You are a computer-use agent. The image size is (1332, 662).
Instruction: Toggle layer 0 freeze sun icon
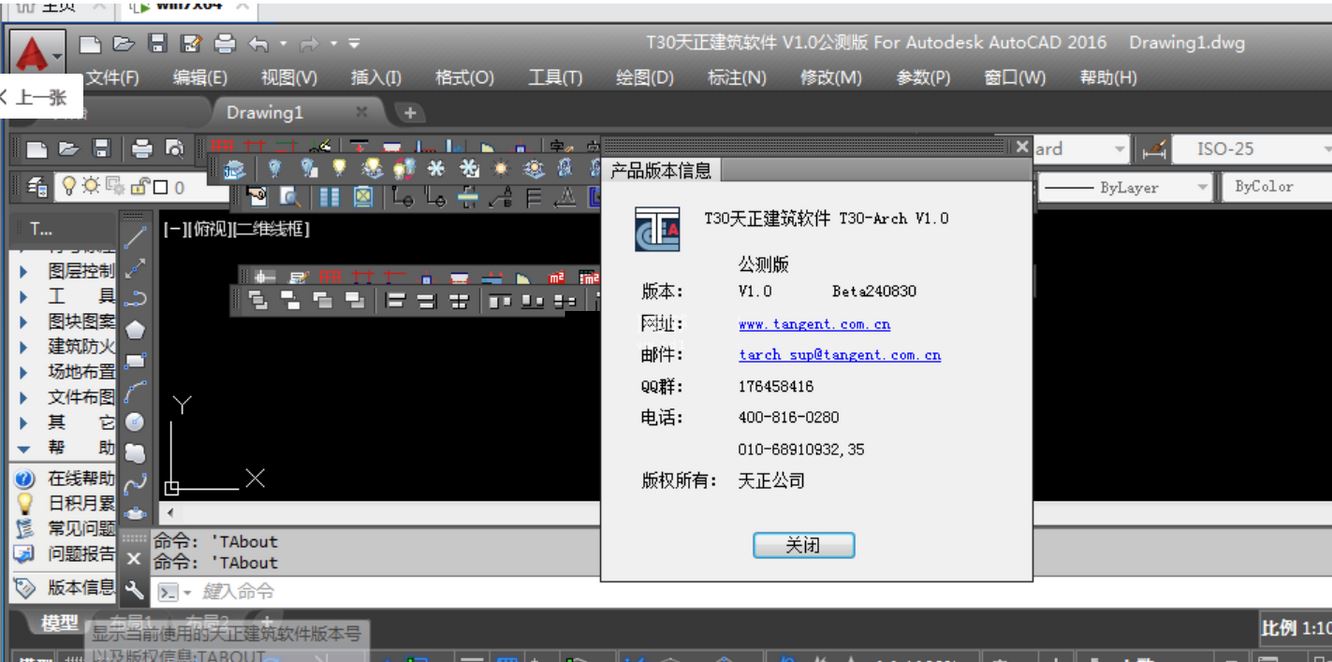(x=91, y=187)
